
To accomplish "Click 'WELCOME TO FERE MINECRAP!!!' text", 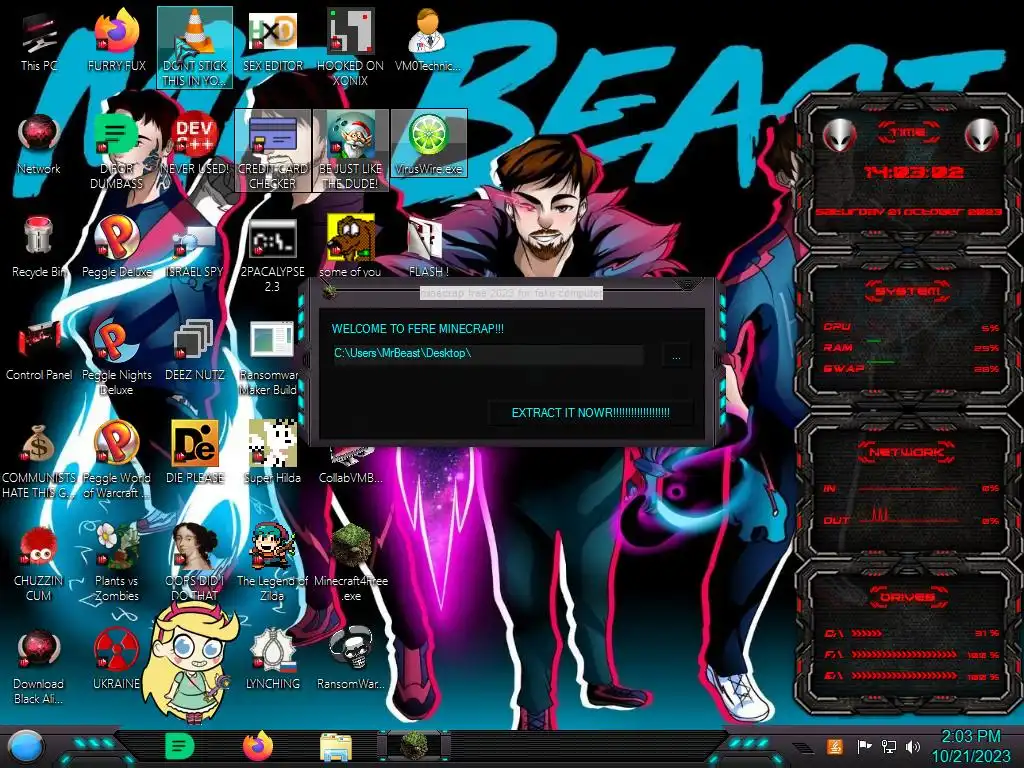I will coord(417,328).
